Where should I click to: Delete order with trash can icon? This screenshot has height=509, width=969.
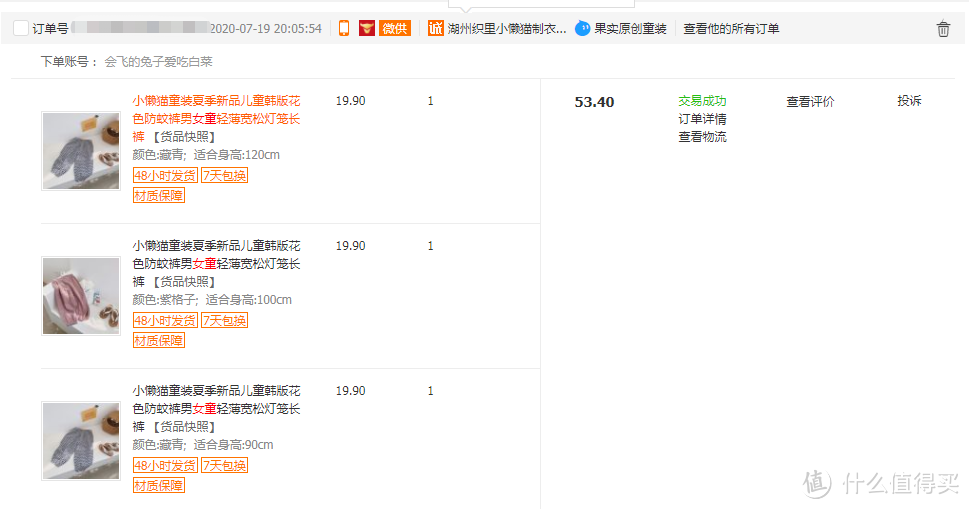click(943, 29)
